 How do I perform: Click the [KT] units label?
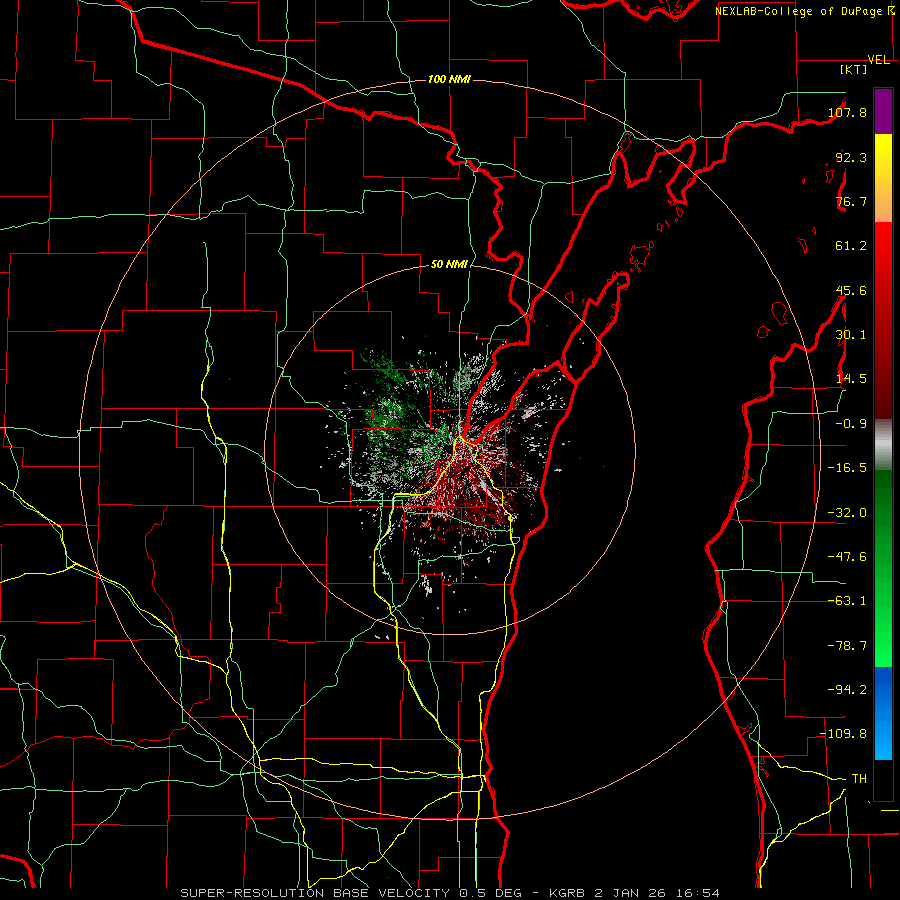854,69
